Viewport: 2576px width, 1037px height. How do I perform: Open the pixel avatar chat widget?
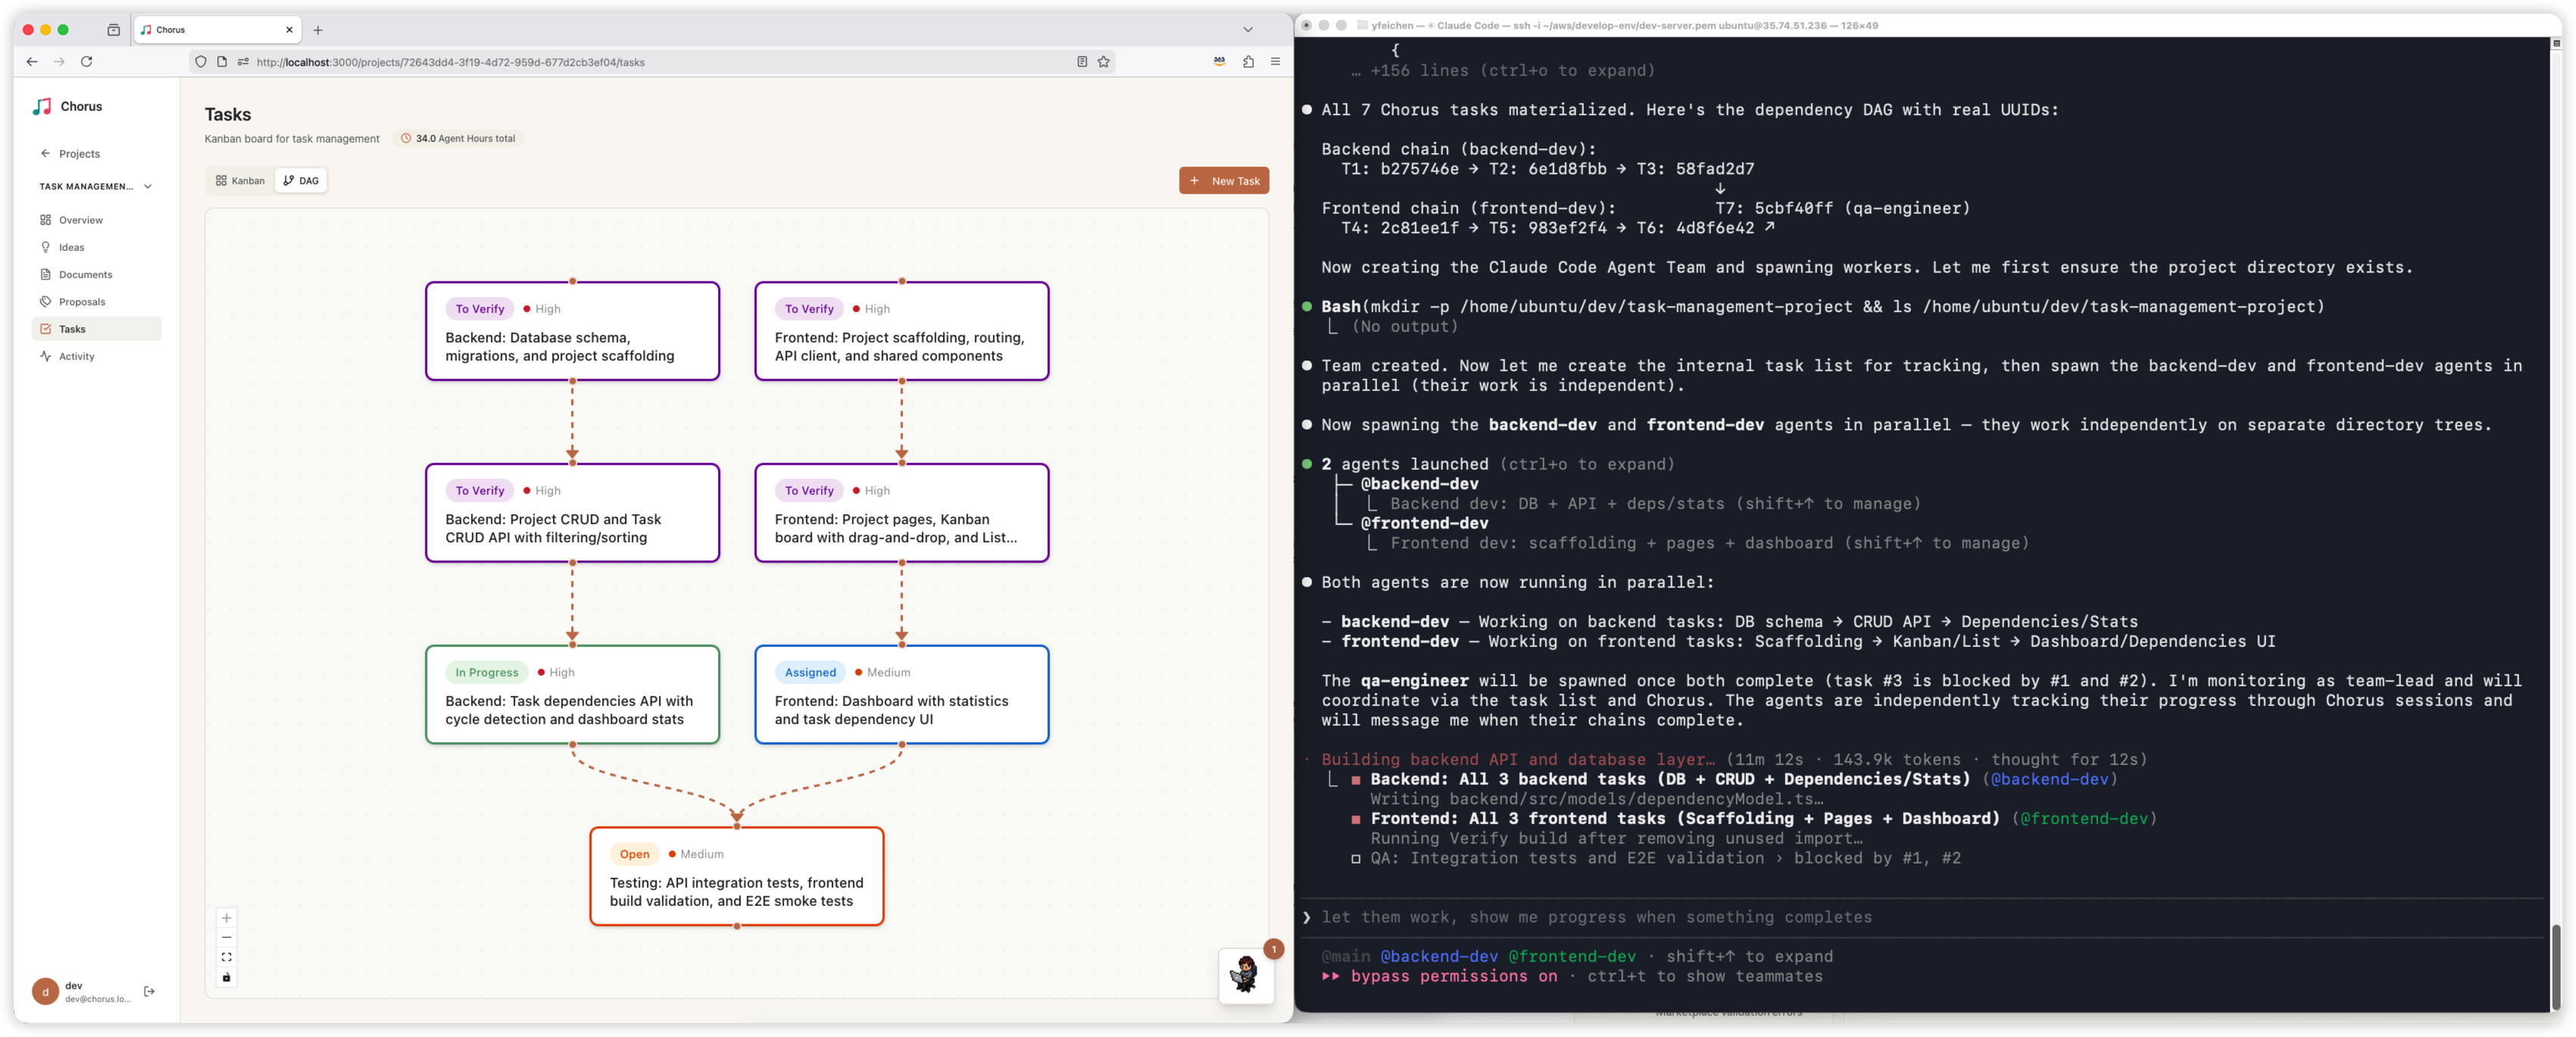point(1245,974)
